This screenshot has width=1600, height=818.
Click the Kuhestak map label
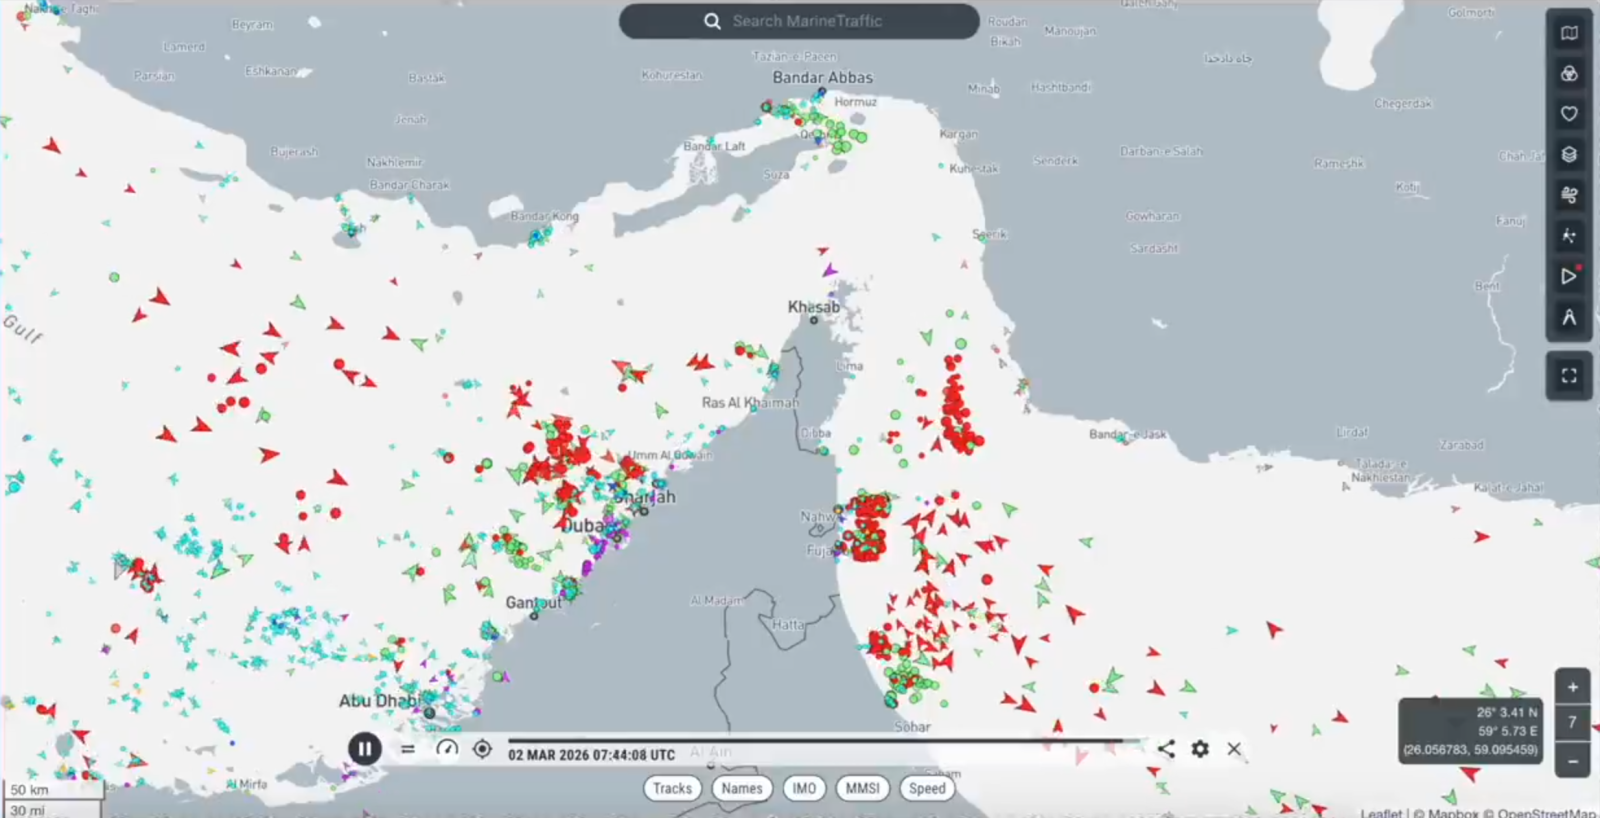click(x=974, y=168)
